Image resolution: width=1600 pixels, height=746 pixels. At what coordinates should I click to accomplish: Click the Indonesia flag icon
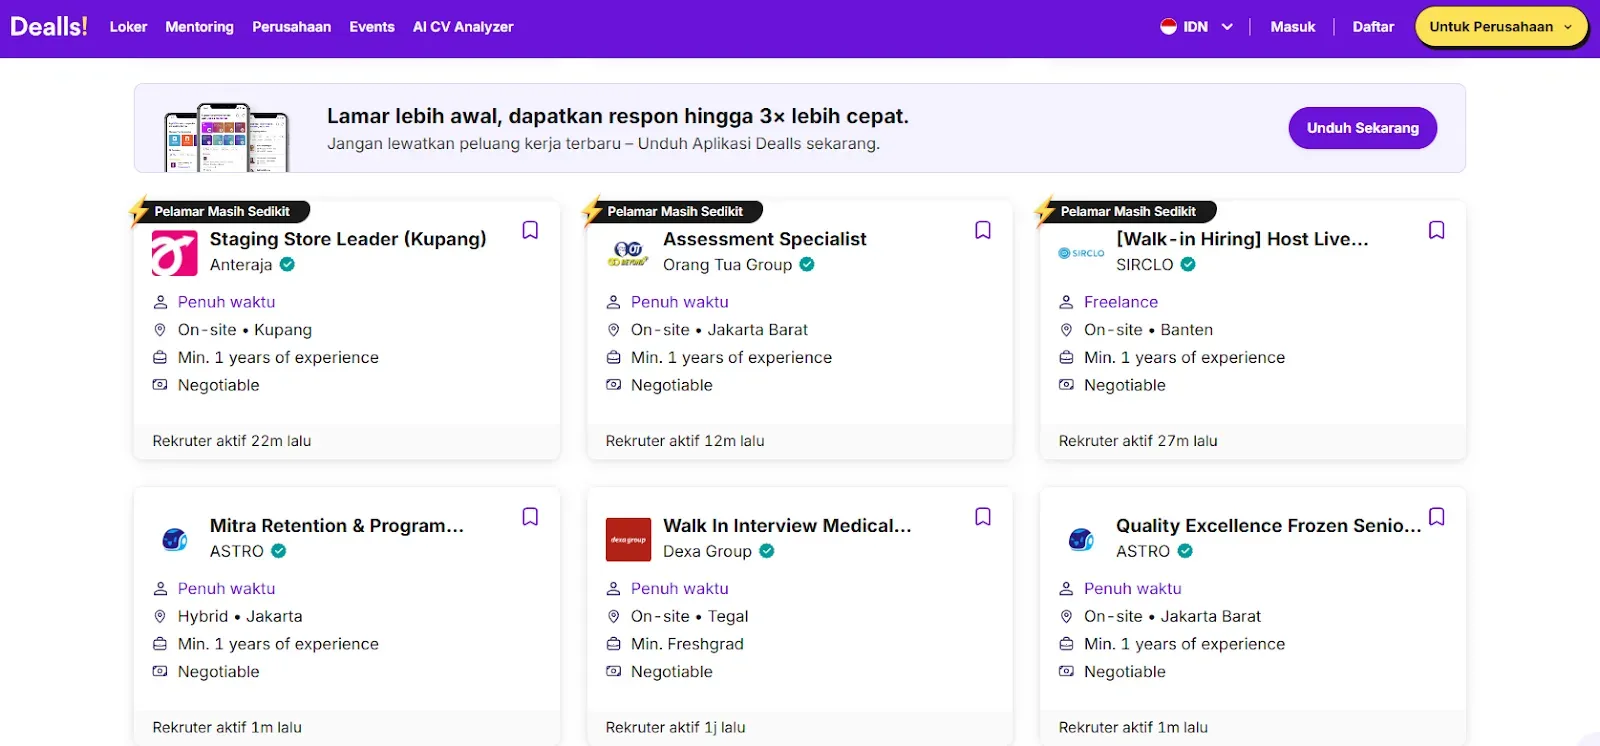(x=1168, y=27)
